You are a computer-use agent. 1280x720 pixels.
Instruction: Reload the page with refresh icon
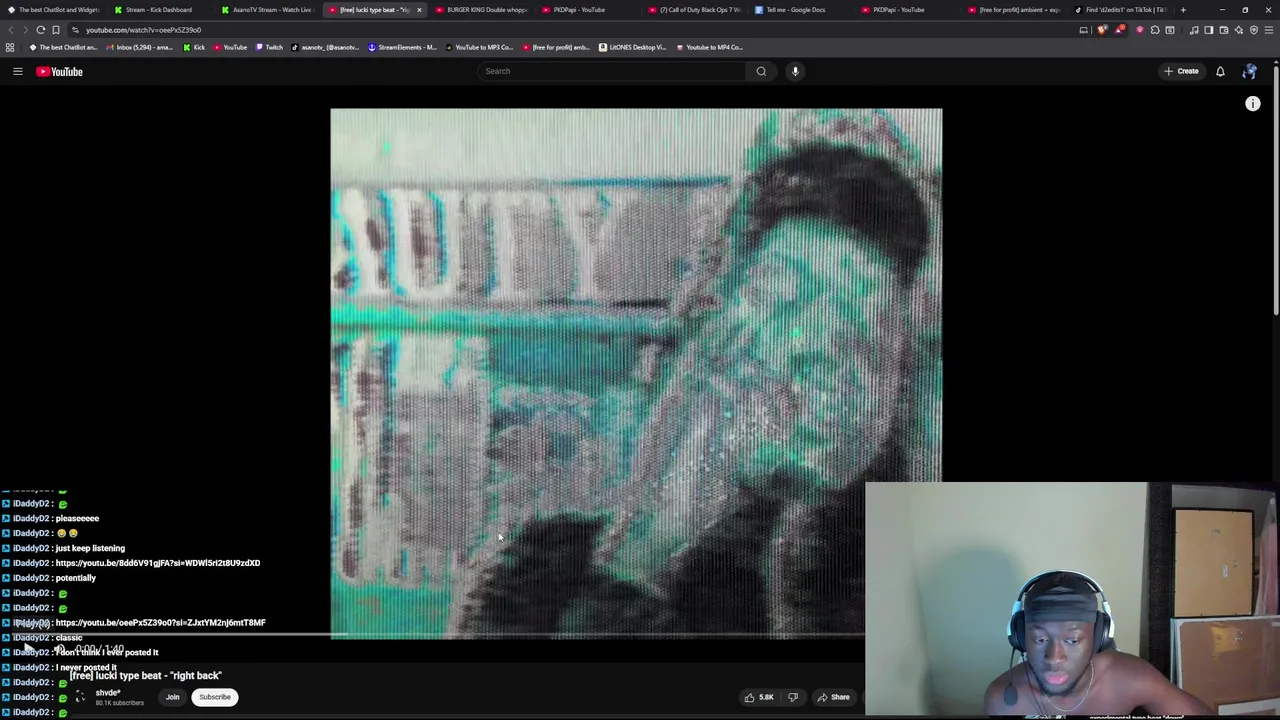coord(40,29)
